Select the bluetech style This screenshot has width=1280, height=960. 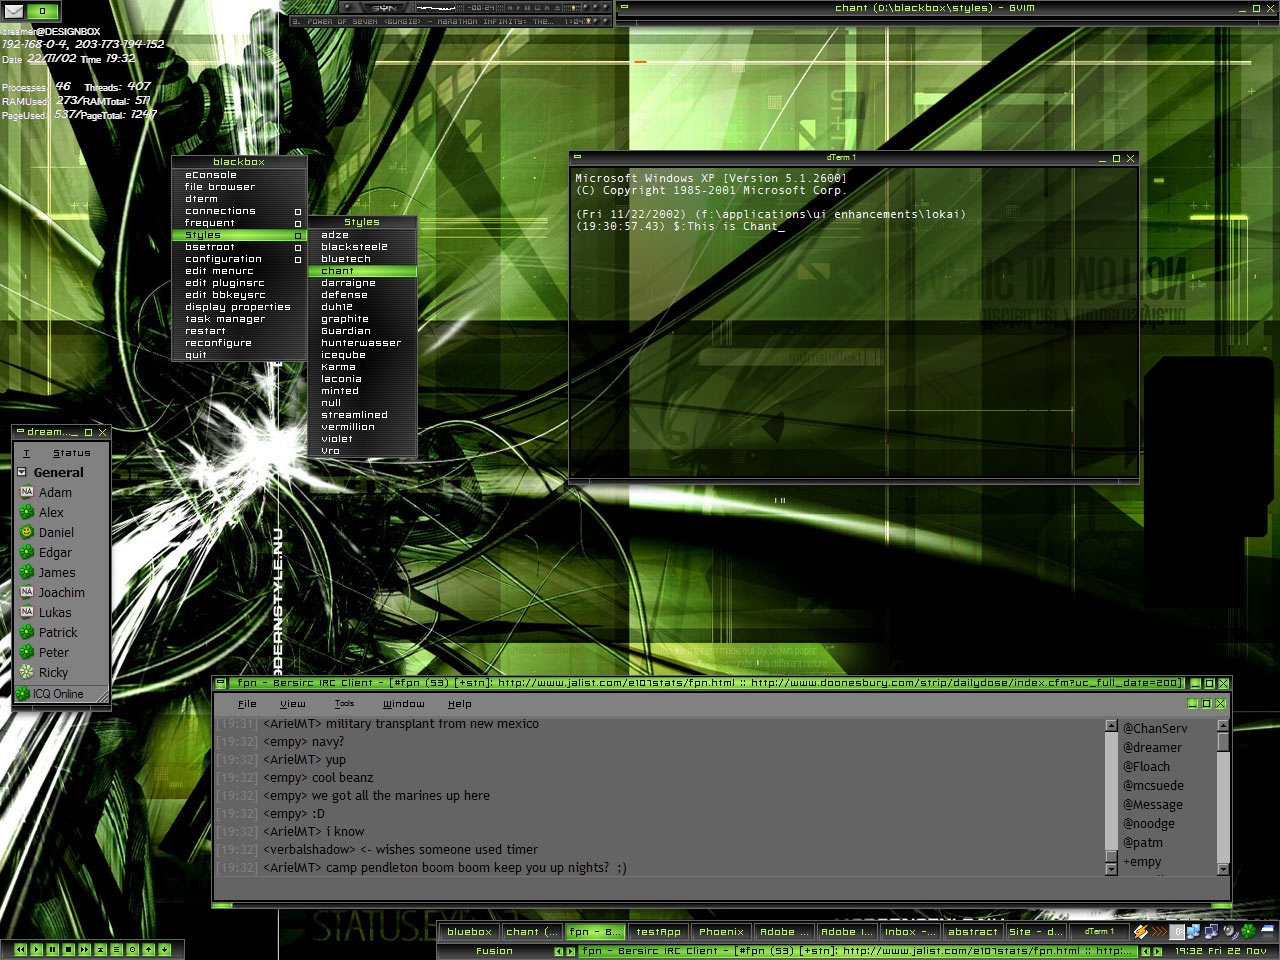(362, 259)
